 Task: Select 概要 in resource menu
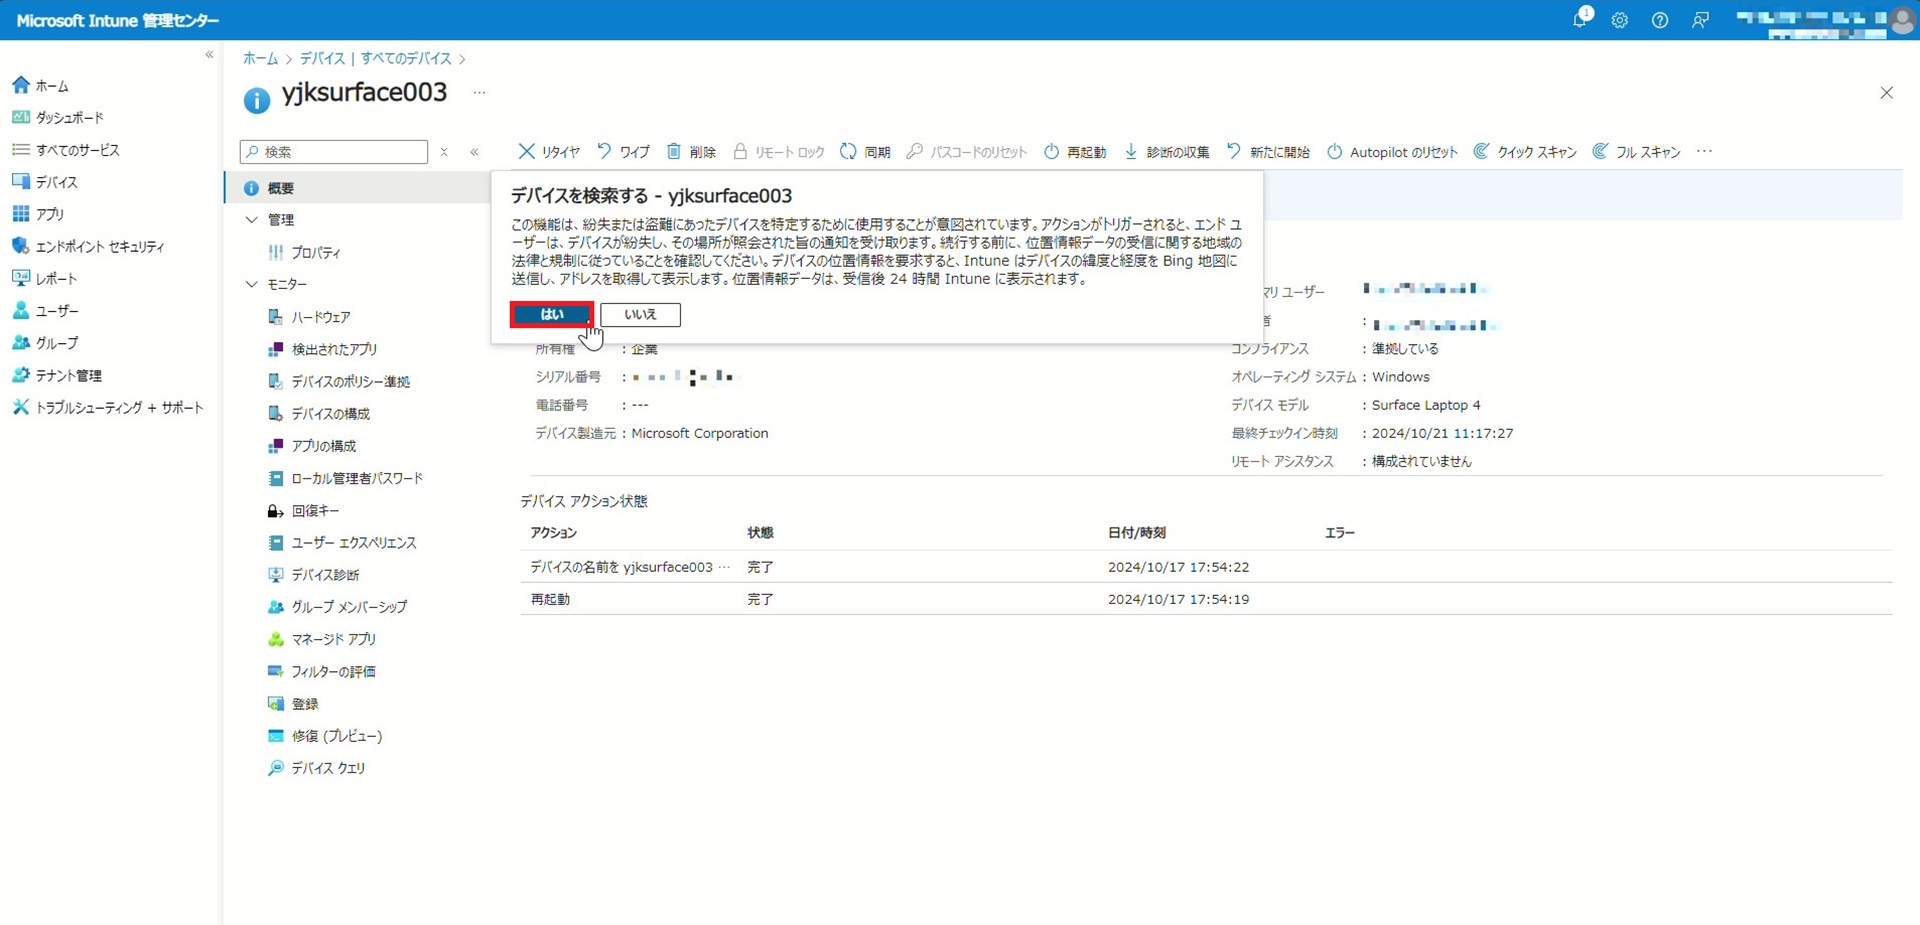point(357,188)
